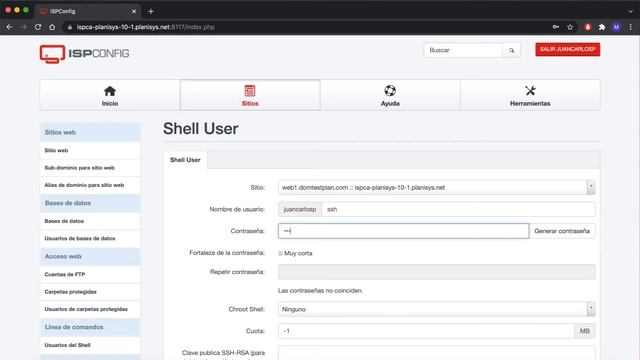Open Alias de dominio para sitio web
Viewport: 640px width, 360px height.
[x=90, y=185]
